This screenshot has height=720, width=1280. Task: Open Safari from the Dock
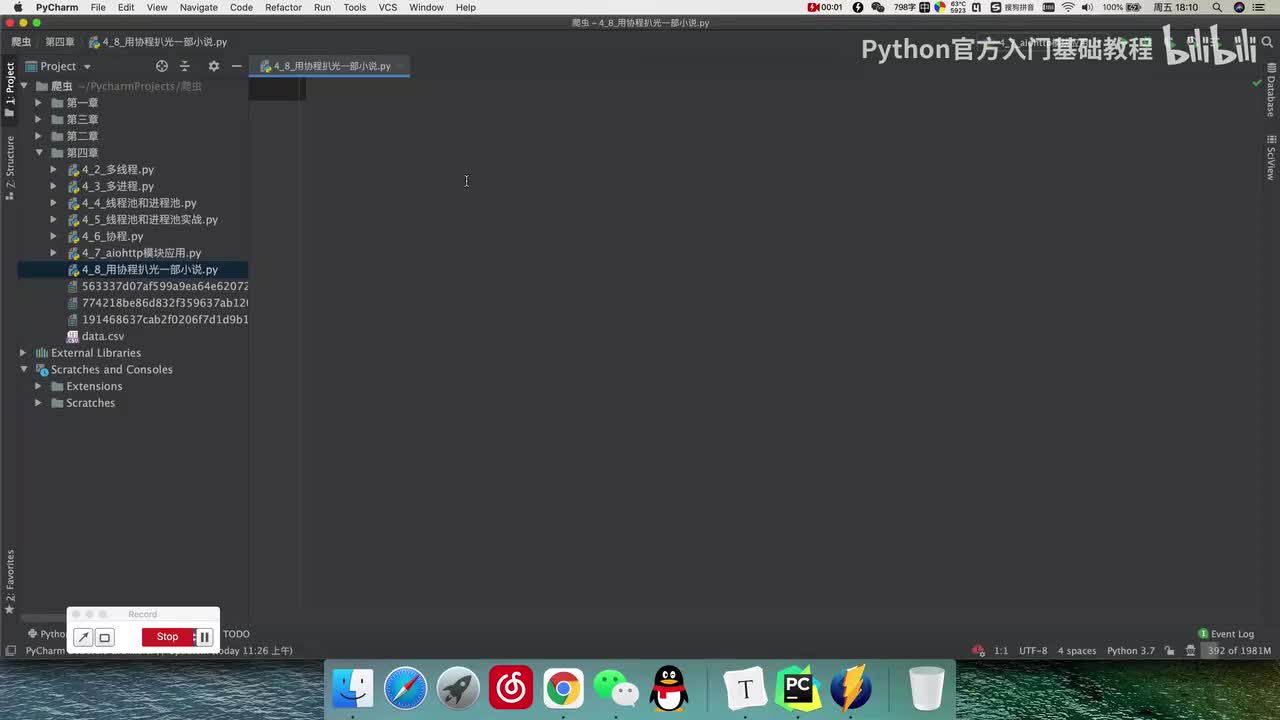tap(406, 689)
